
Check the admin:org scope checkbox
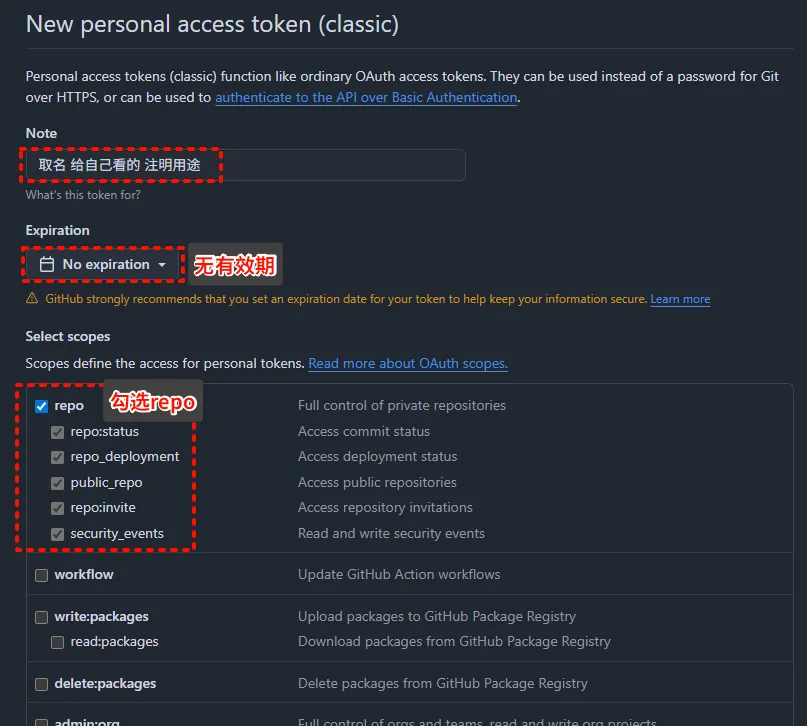[x=42, y=721]
